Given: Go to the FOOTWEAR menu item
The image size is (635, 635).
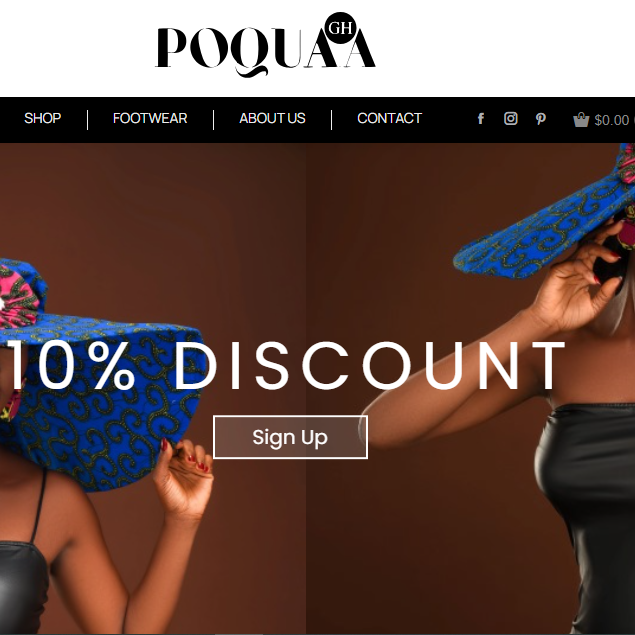Looking at the screenshot, I should coord(150,118).
